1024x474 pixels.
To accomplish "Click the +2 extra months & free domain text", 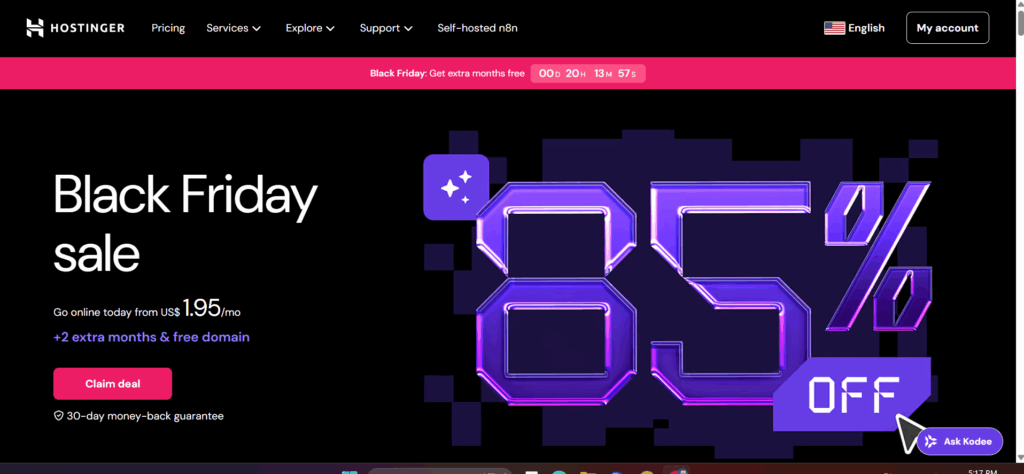I will point(151,337).
